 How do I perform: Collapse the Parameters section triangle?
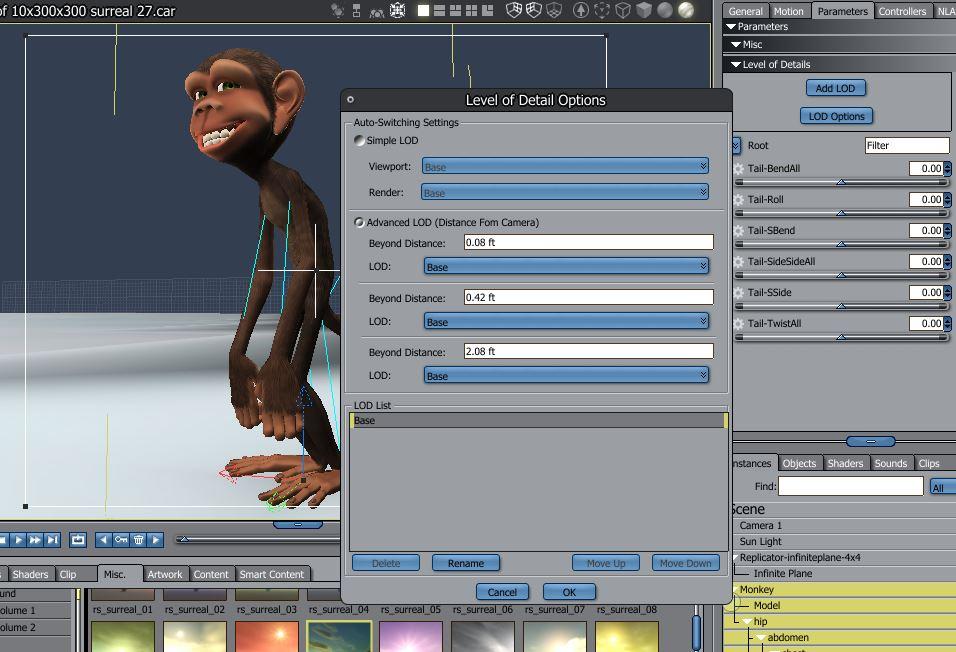pos(731,27)
